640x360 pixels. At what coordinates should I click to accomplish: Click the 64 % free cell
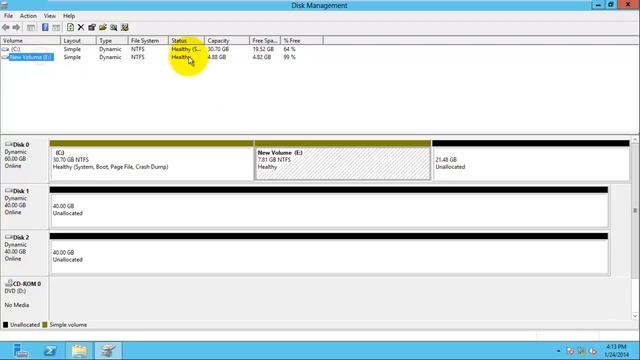(289, 49)
